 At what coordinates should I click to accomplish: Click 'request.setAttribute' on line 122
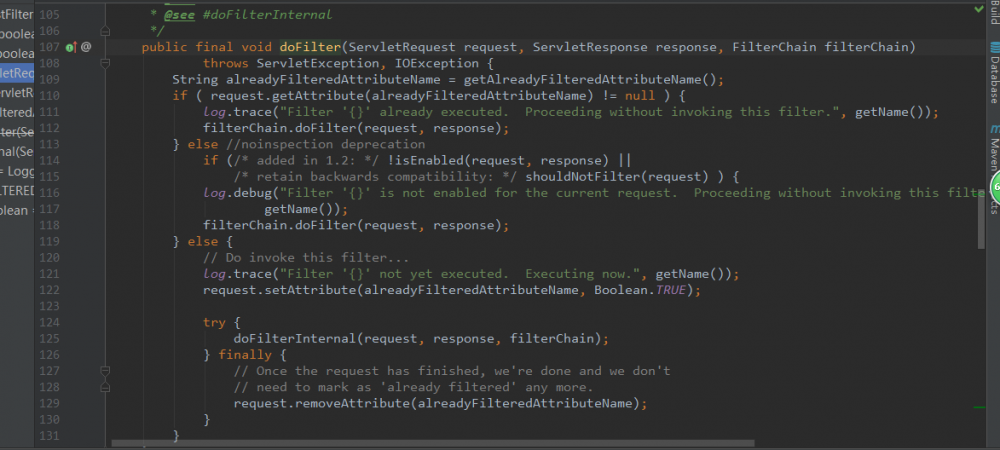tap(279, 290)
